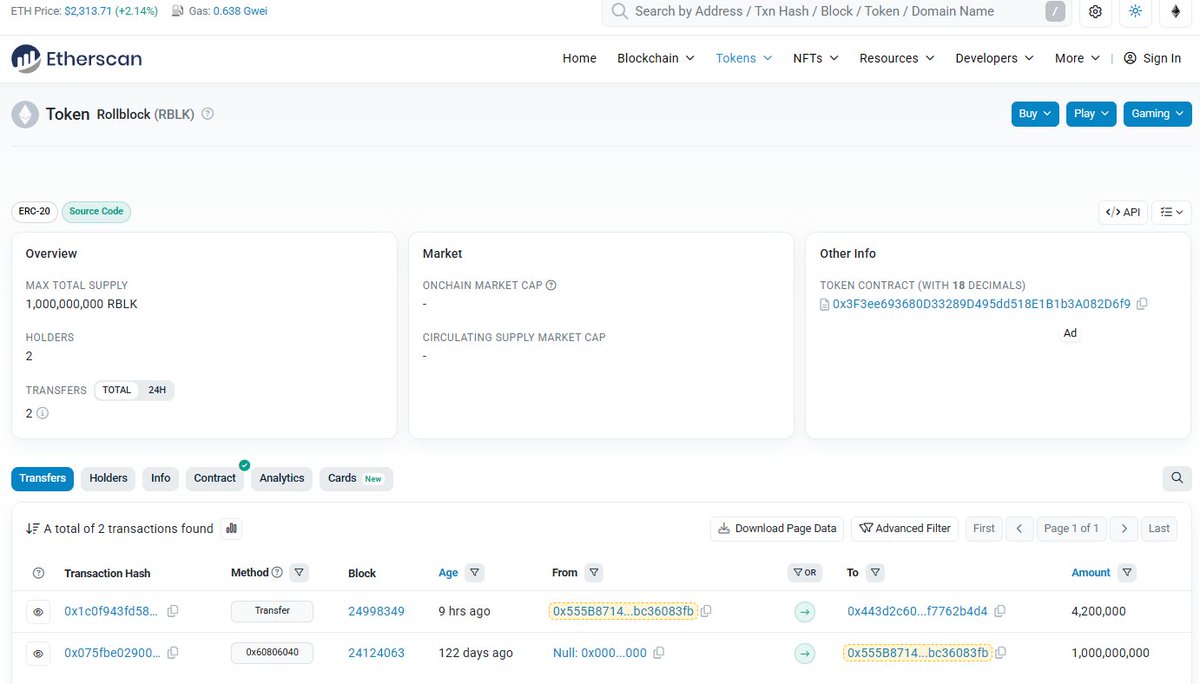Toggle Age column header format

tap(448, 573)
